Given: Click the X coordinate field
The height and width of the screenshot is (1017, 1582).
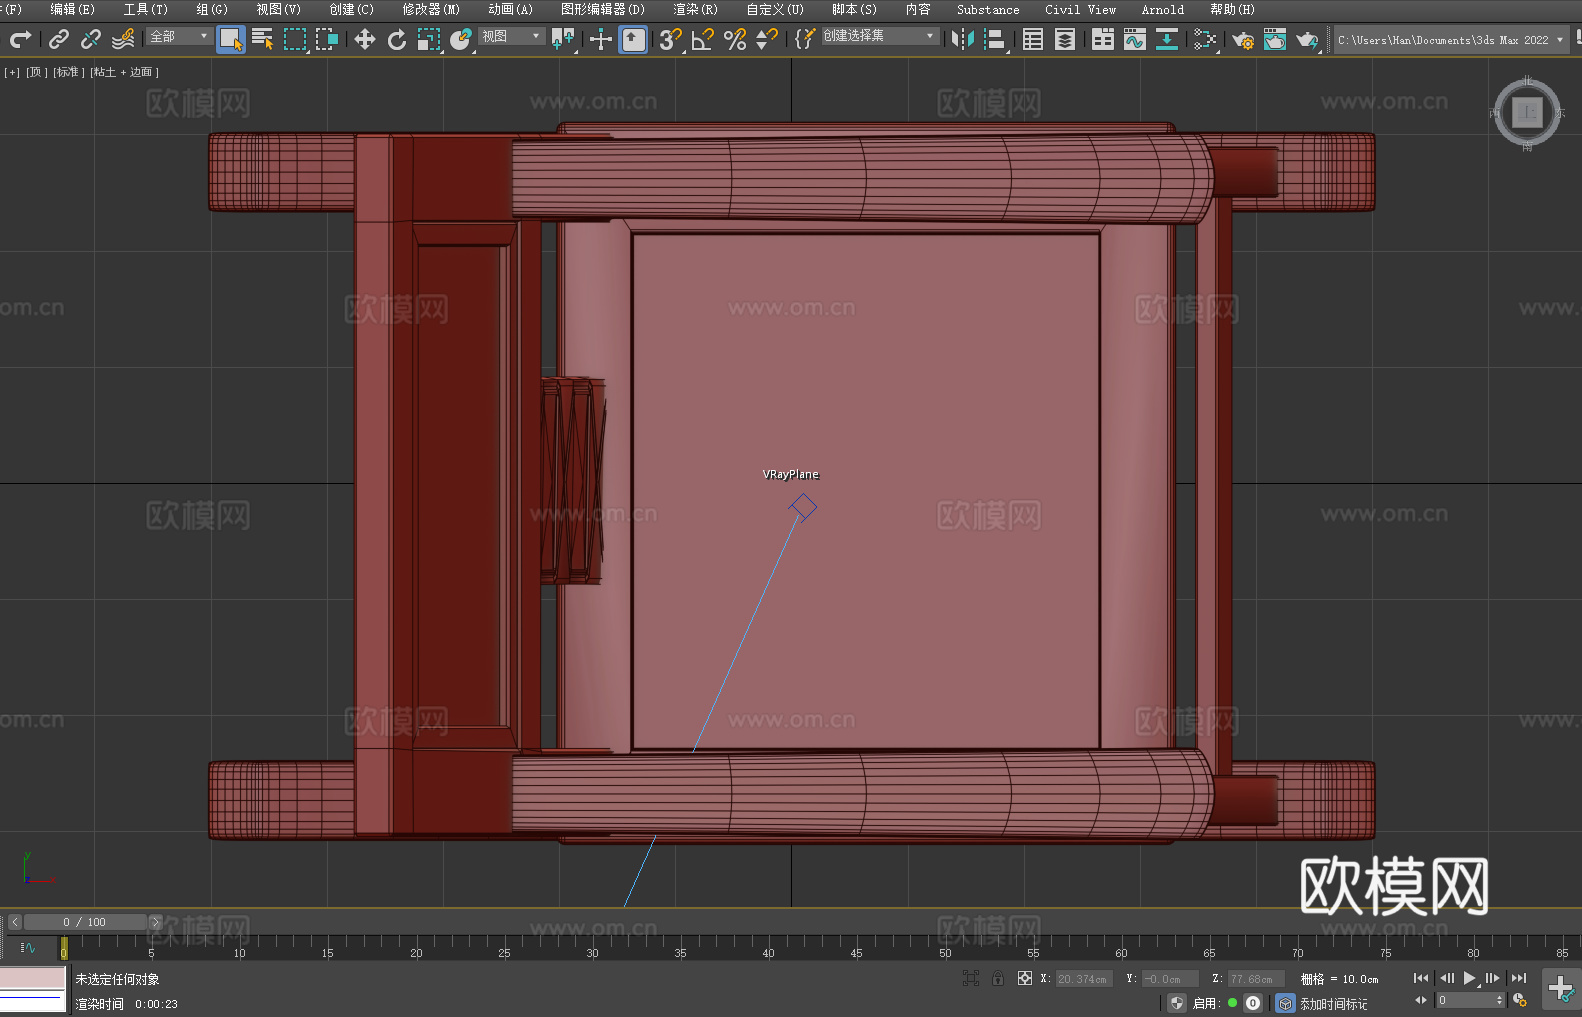Looking at the screenshot, I should click(x=1083, y=979).
